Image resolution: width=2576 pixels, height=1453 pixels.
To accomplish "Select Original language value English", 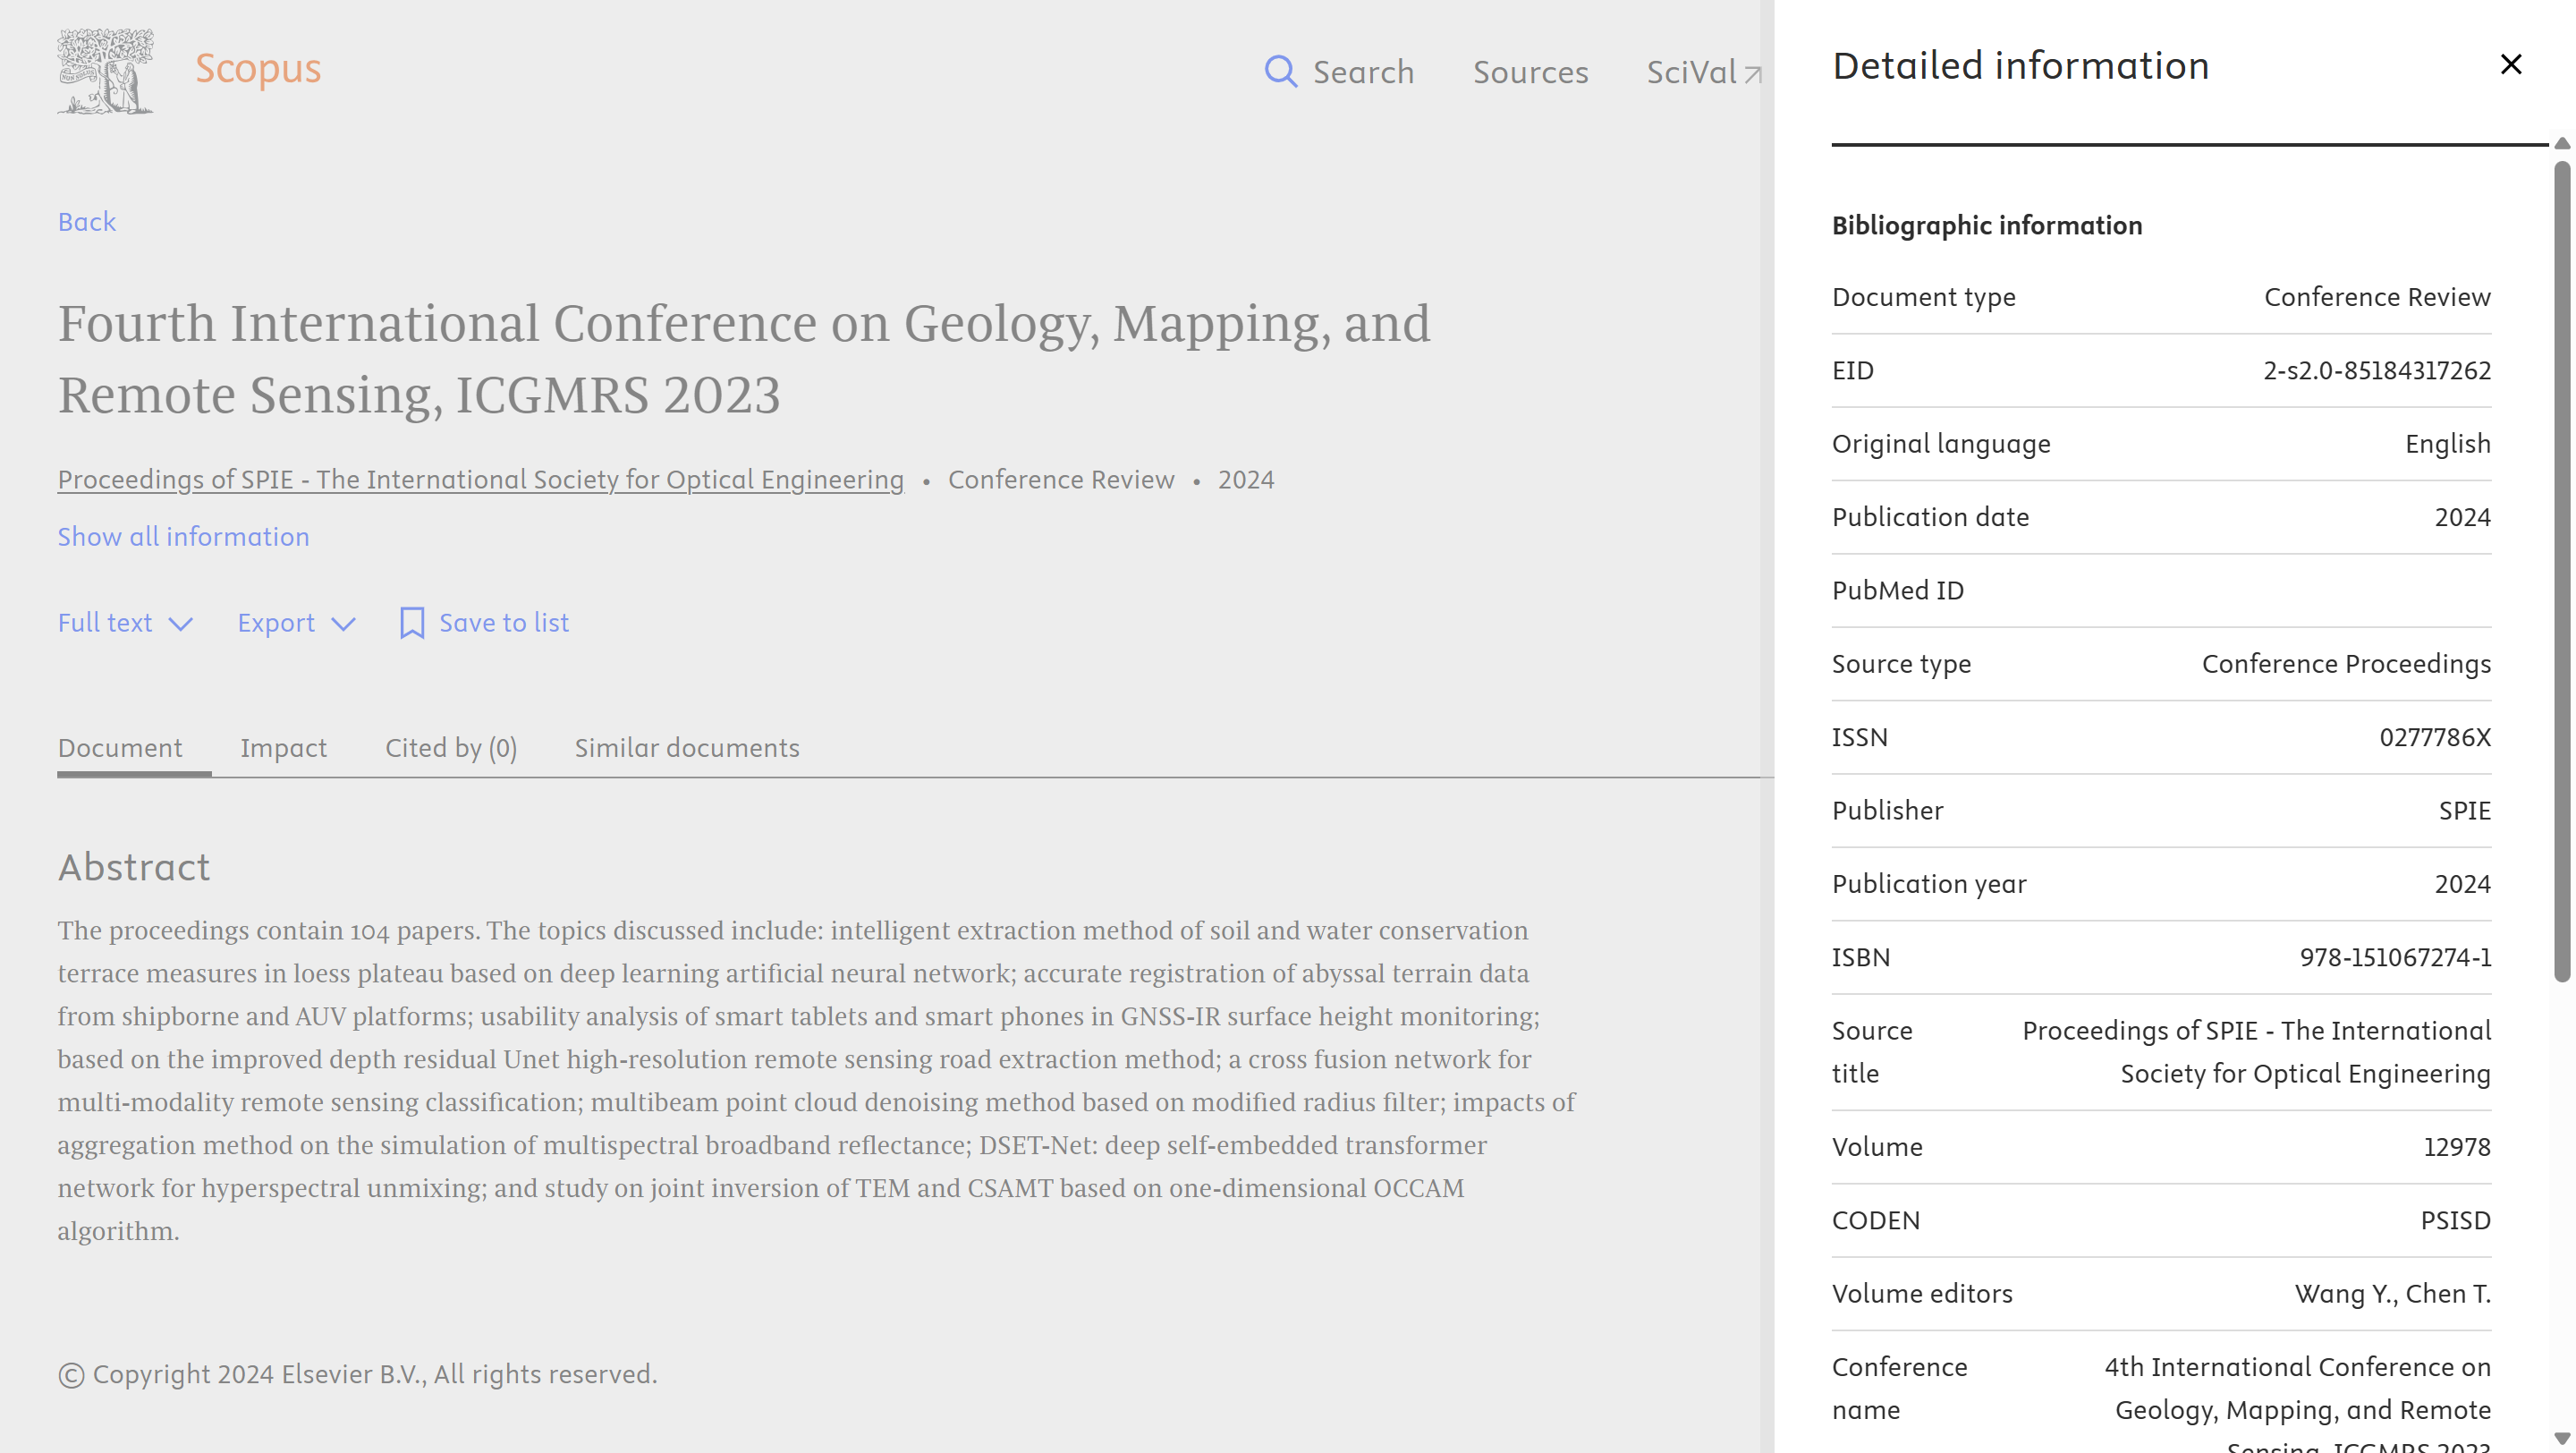I will [2448, 444].
